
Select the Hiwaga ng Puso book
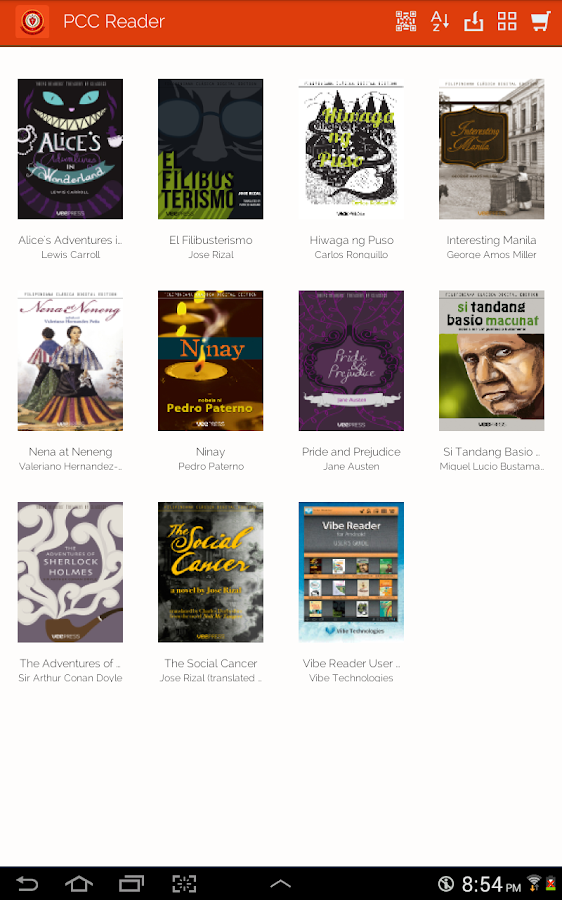point(351,149)
